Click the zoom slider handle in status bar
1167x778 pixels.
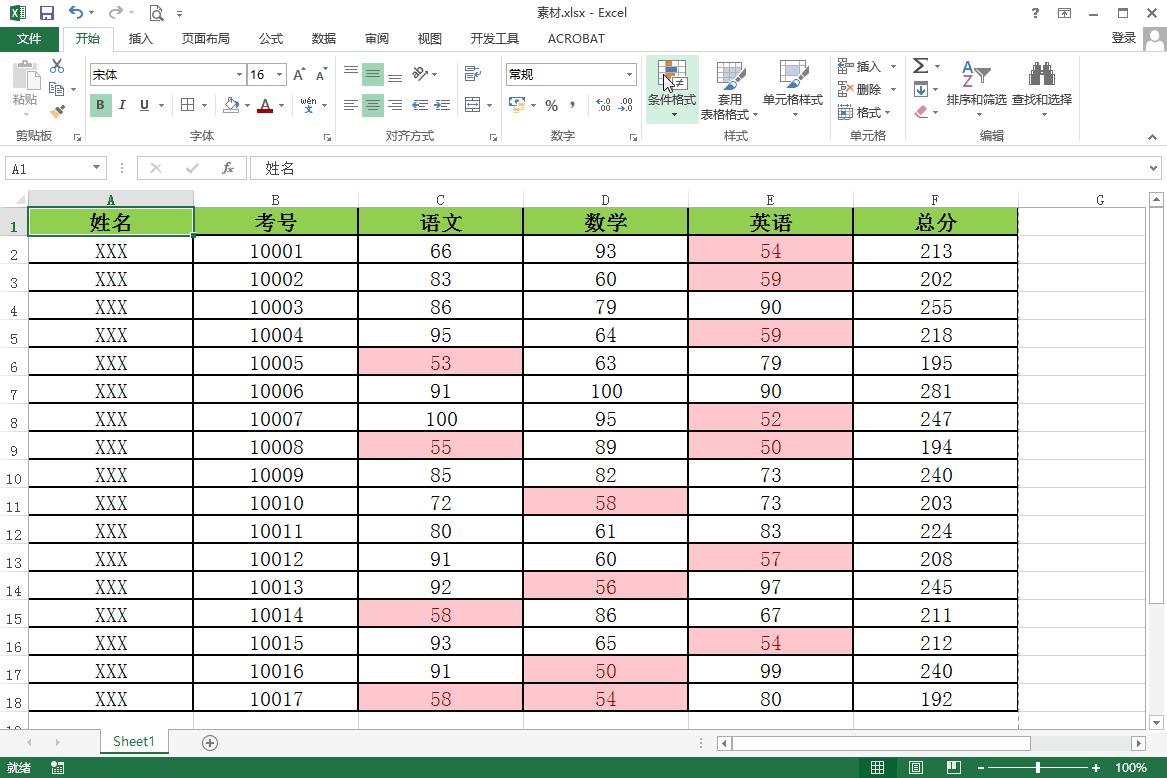1037,768
